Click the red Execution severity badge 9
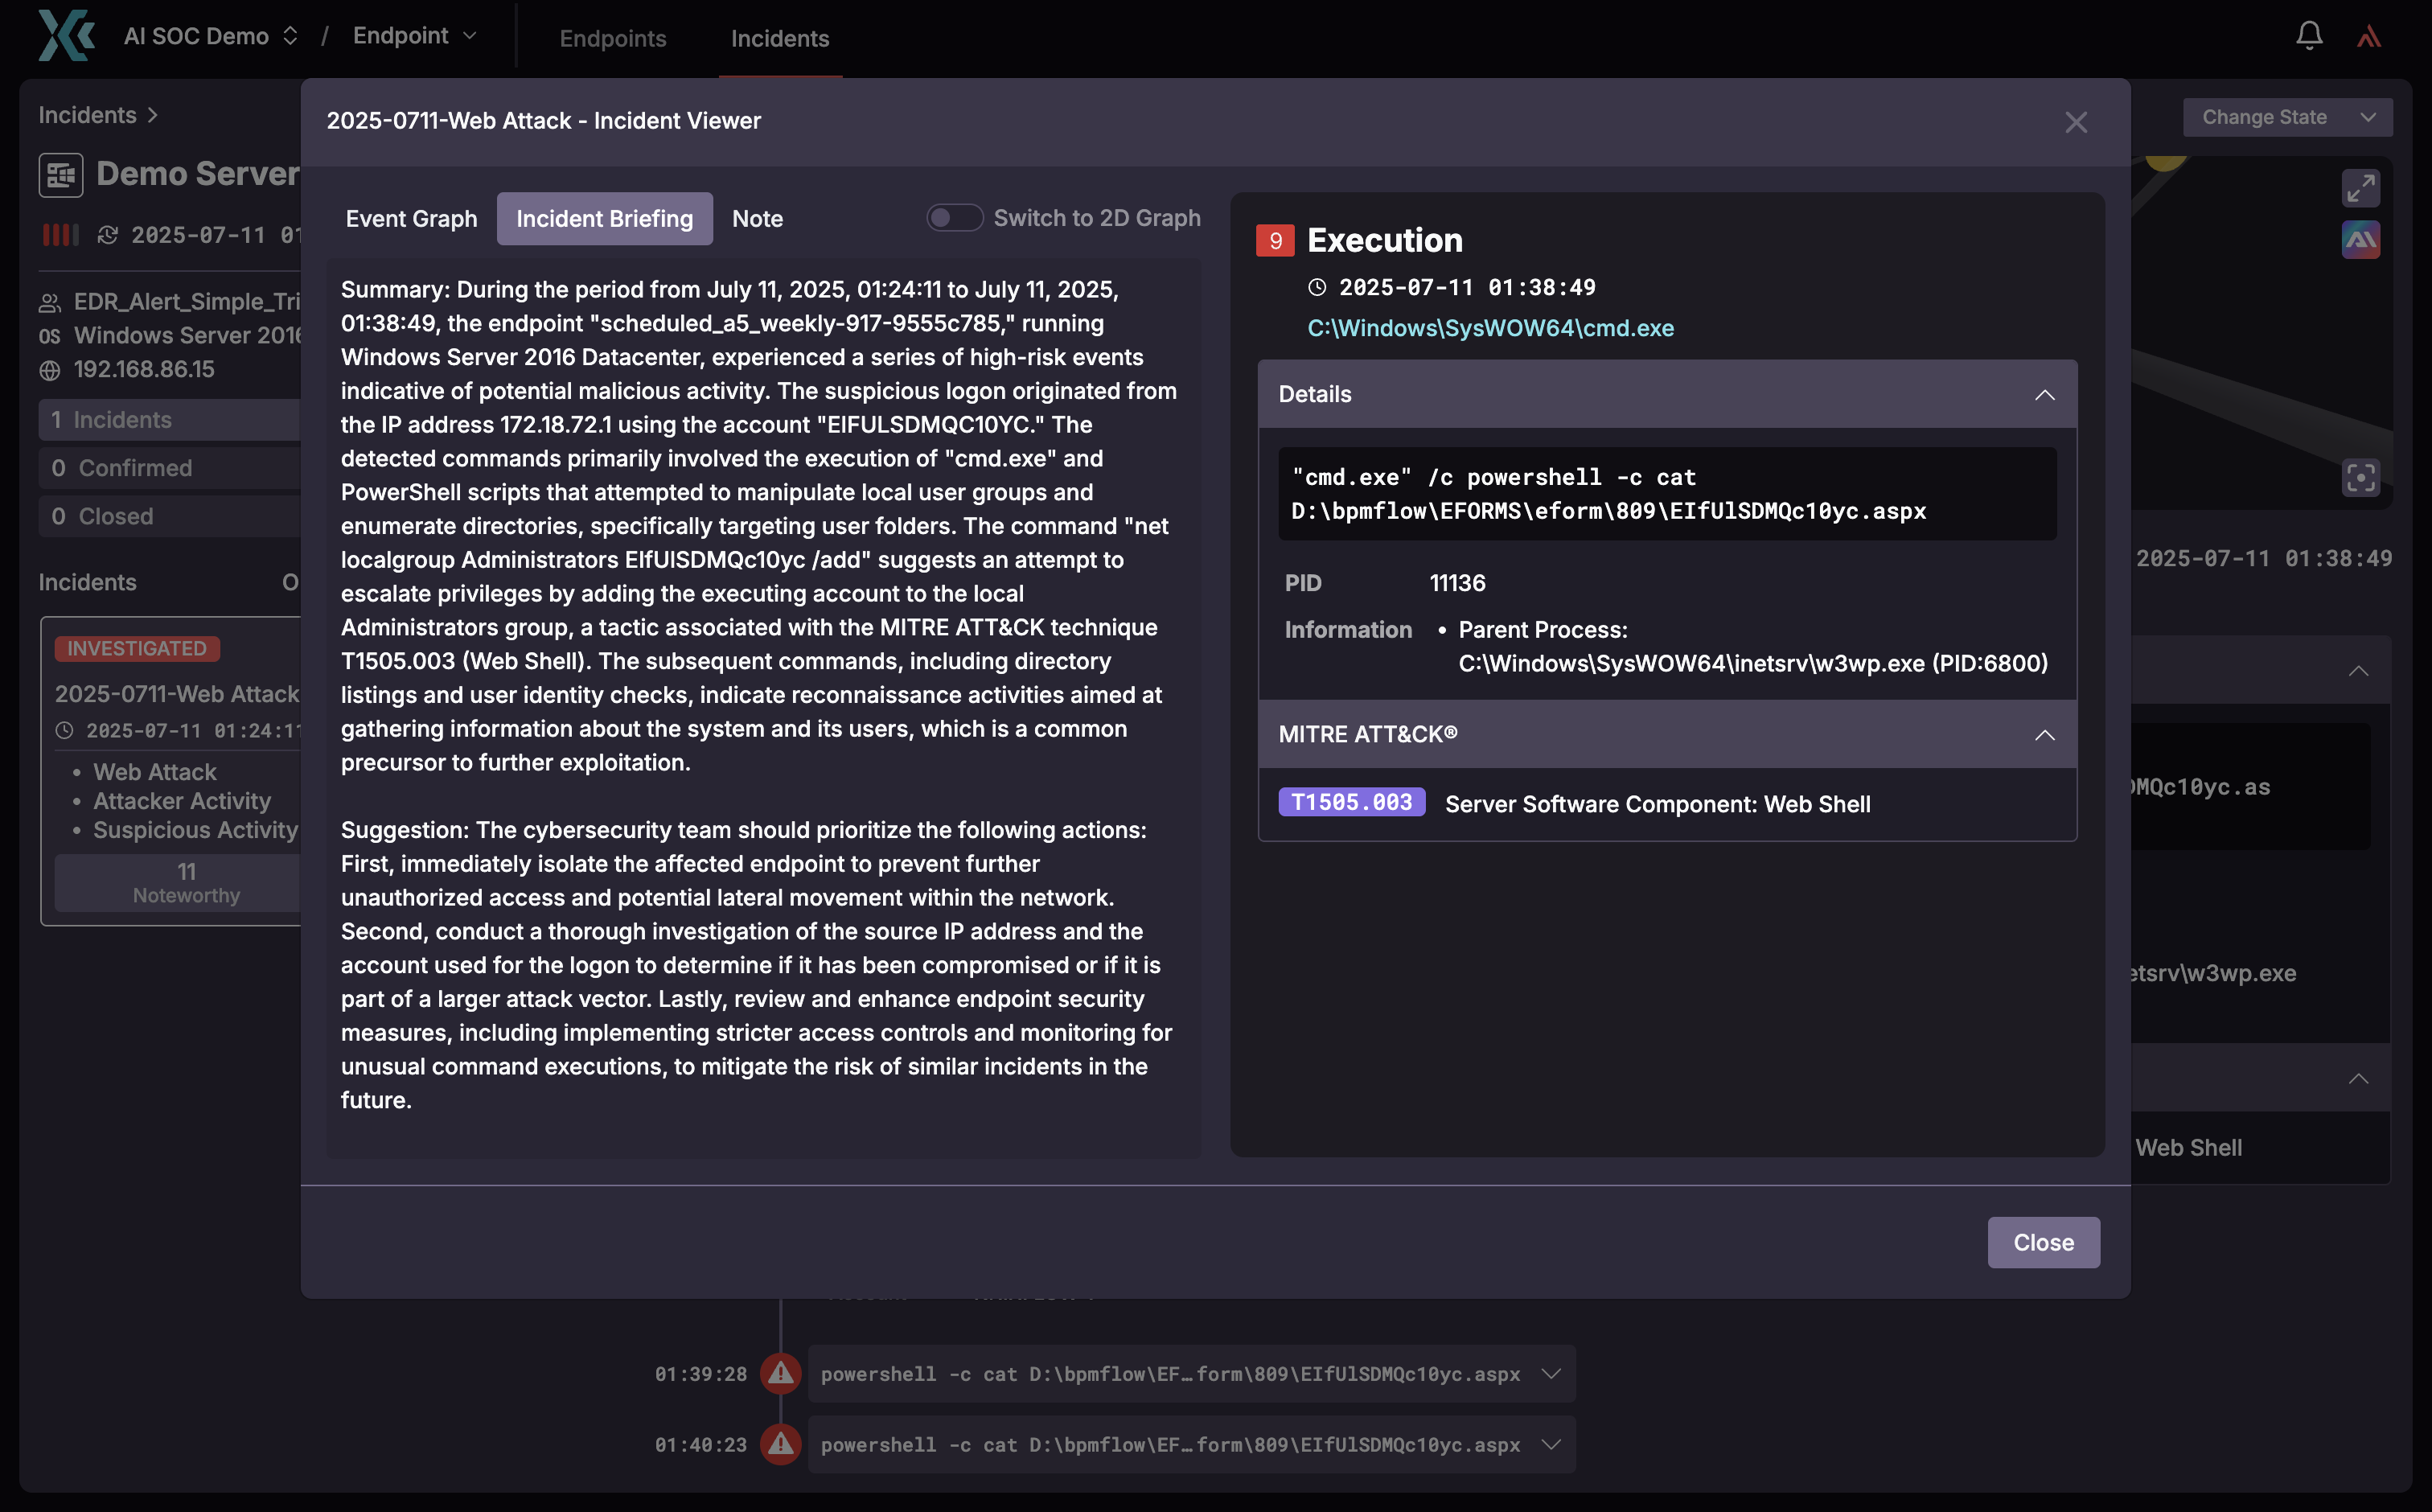Screen dimensions: 2432x1512 click(1275, 240)
